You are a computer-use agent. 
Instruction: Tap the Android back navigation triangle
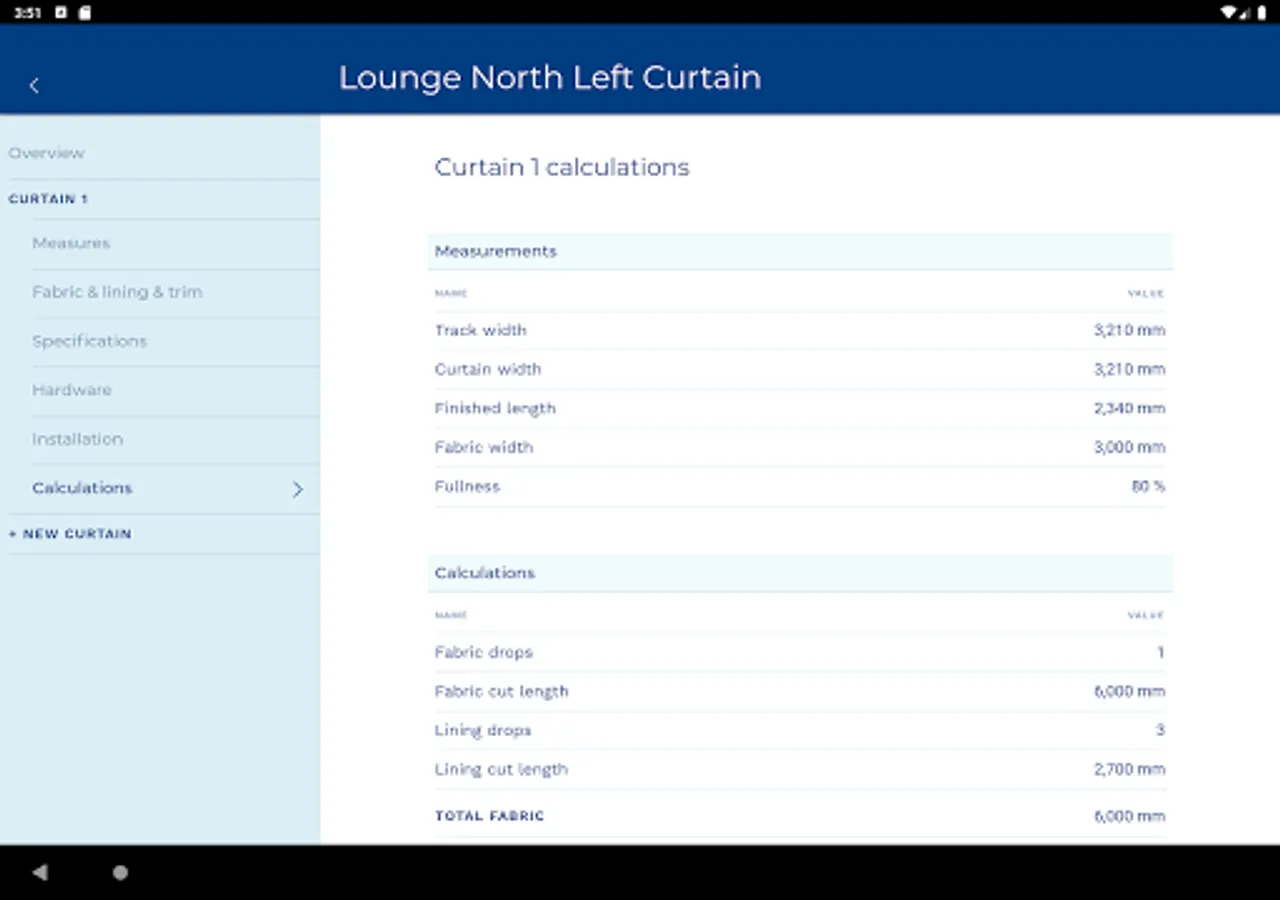[40, 872]
